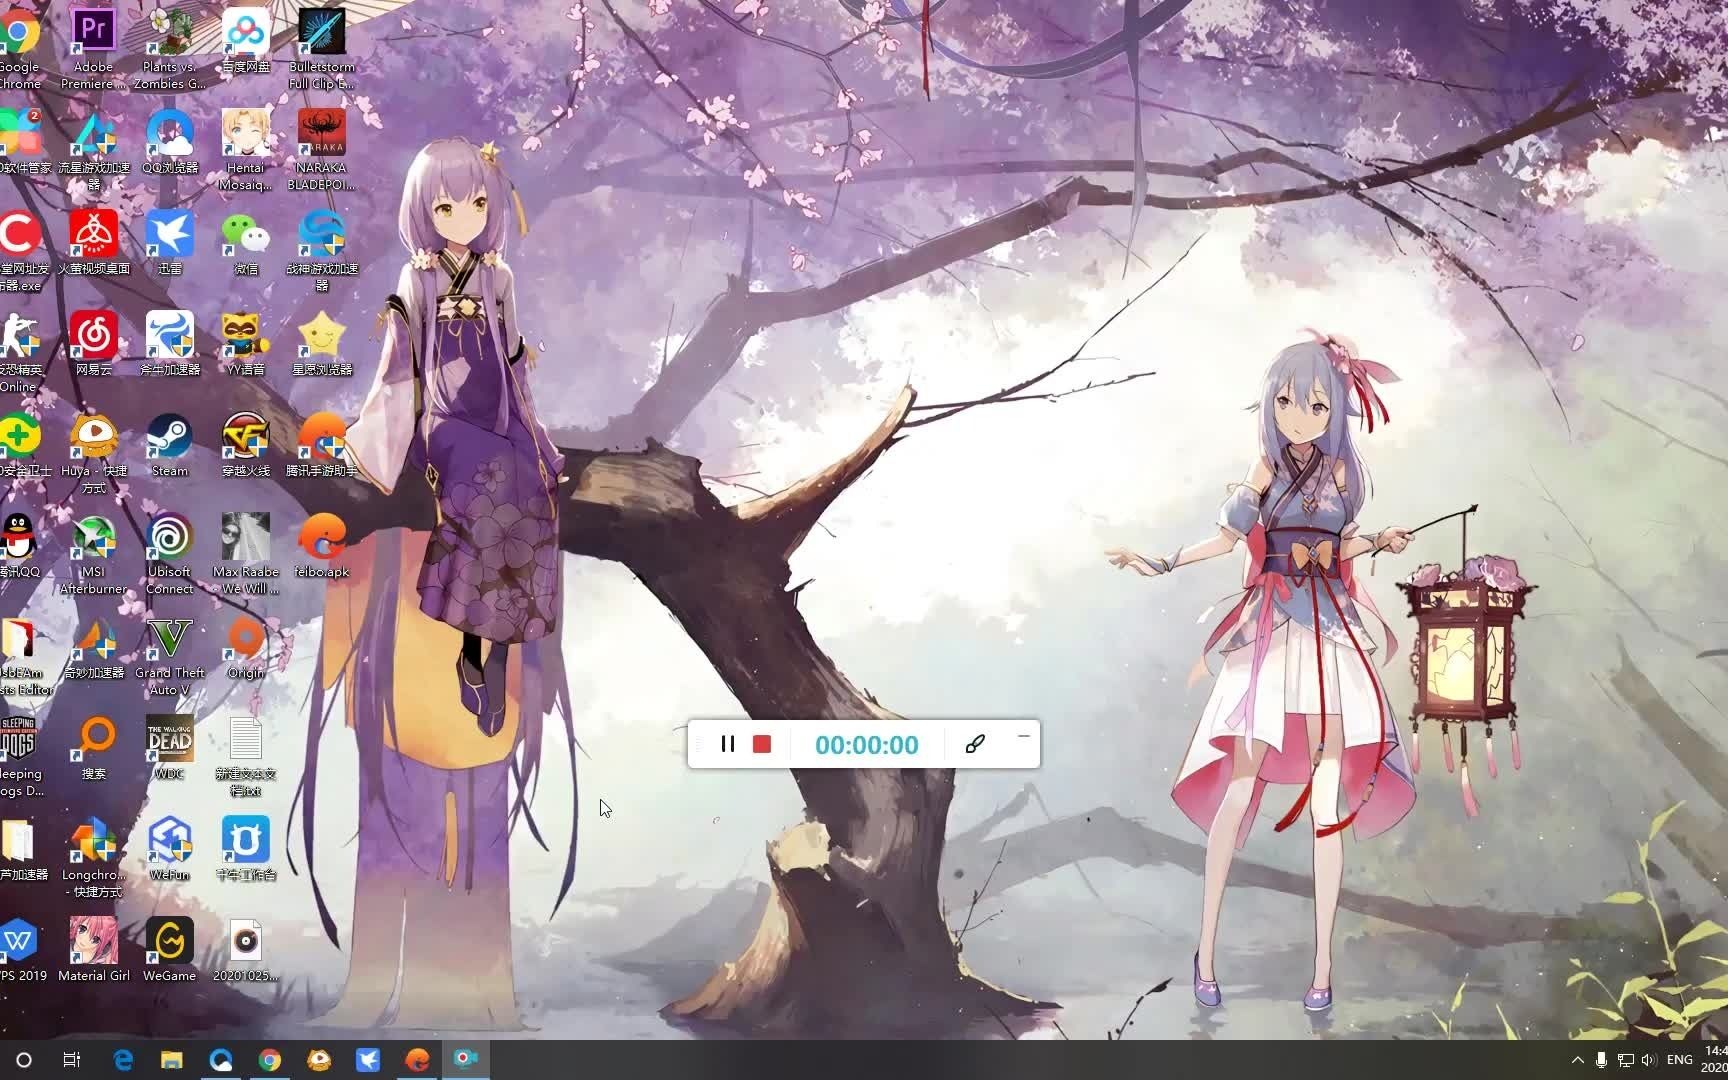Open Xunlei bird icon in taskbar
1728x1080 pixels.
coord(368,1060)
